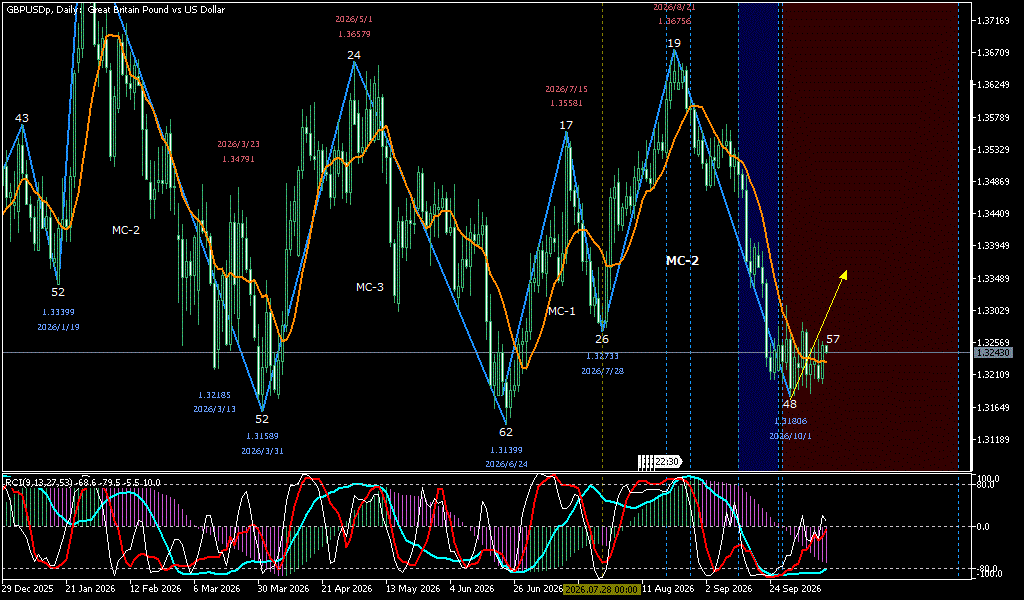Click the '1.36709' price axis value
The width and height of the screenshot is (1024, 600).
click(993, 53)
